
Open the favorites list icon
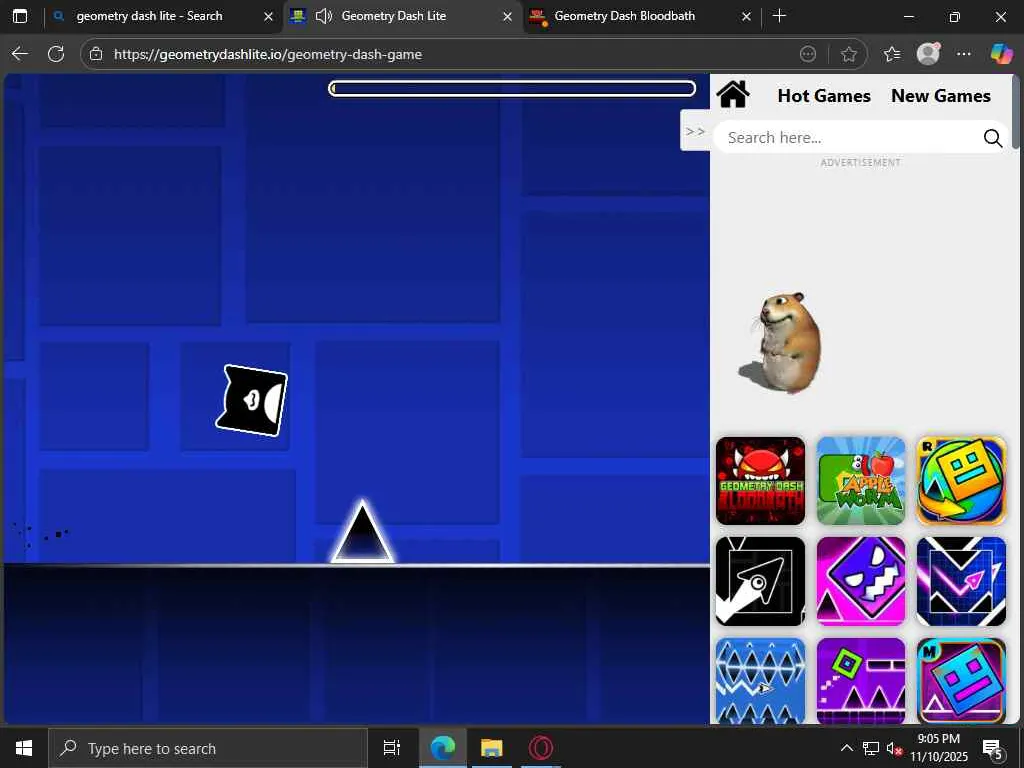pos(892,54)
